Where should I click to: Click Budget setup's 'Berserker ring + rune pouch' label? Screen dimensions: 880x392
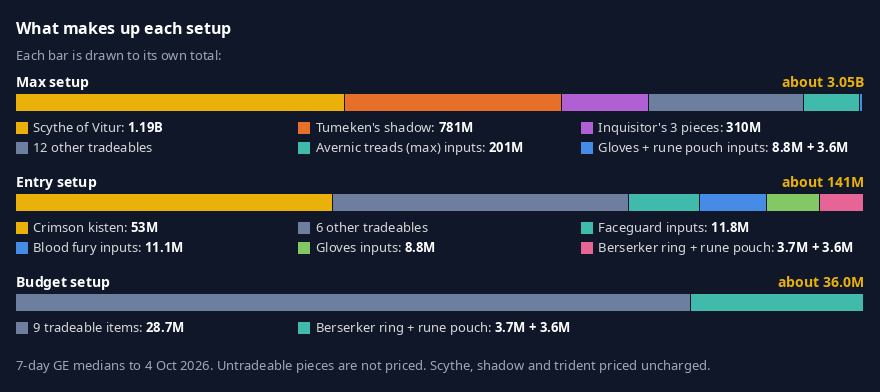(x=443, y=328)
